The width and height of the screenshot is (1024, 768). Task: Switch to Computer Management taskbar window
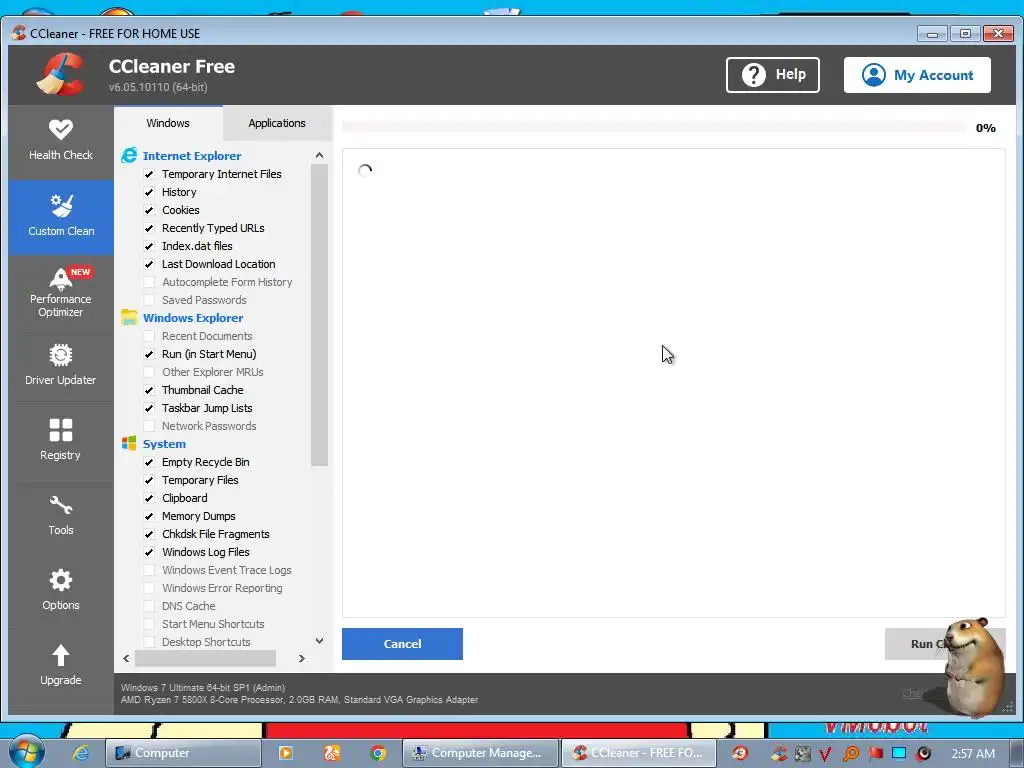point(481,753)
